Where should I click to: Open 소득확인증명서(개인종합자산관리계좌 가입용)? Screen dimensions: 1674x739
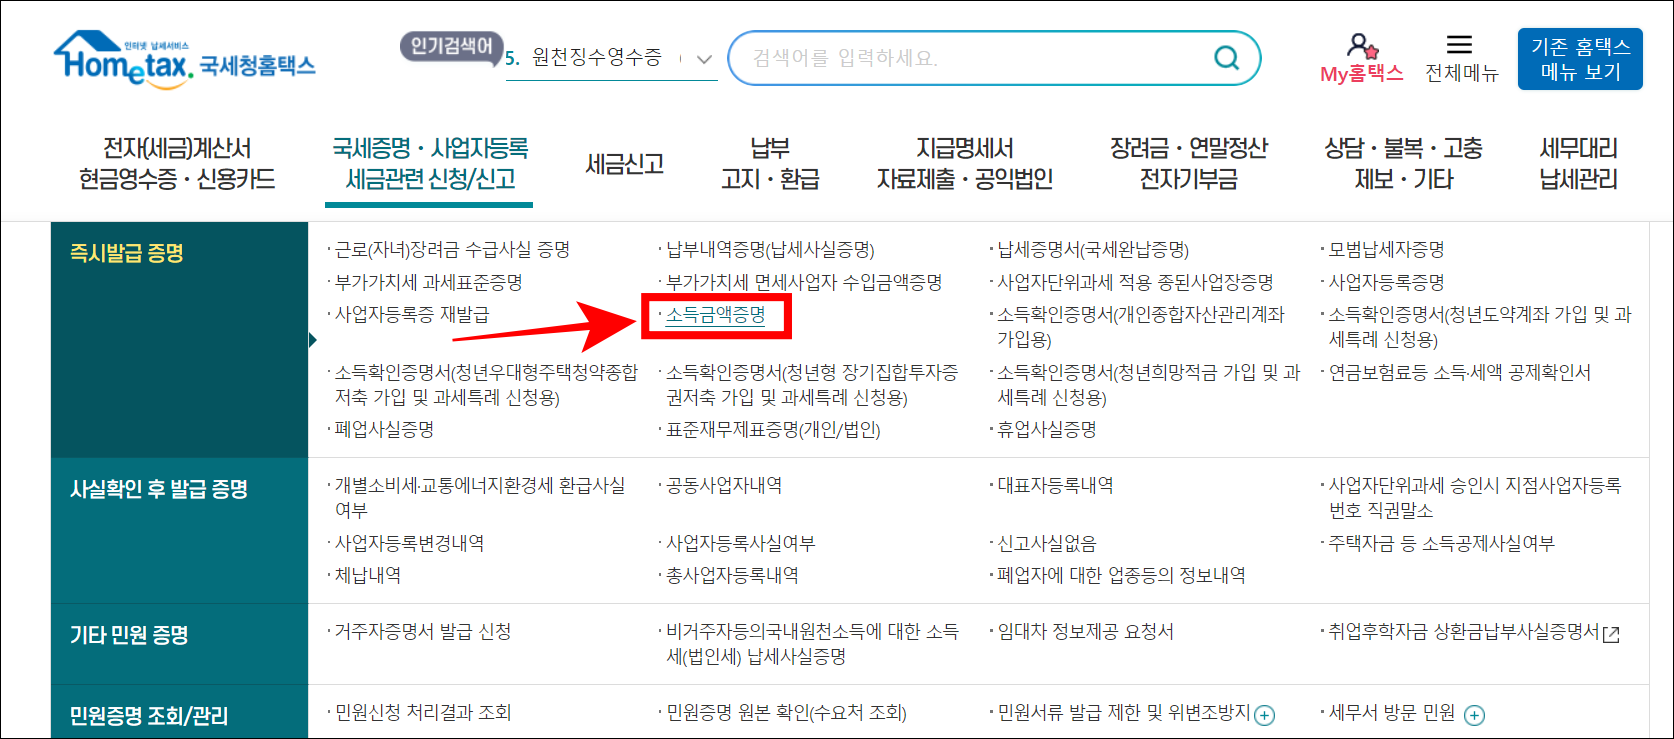[1141, 327]
